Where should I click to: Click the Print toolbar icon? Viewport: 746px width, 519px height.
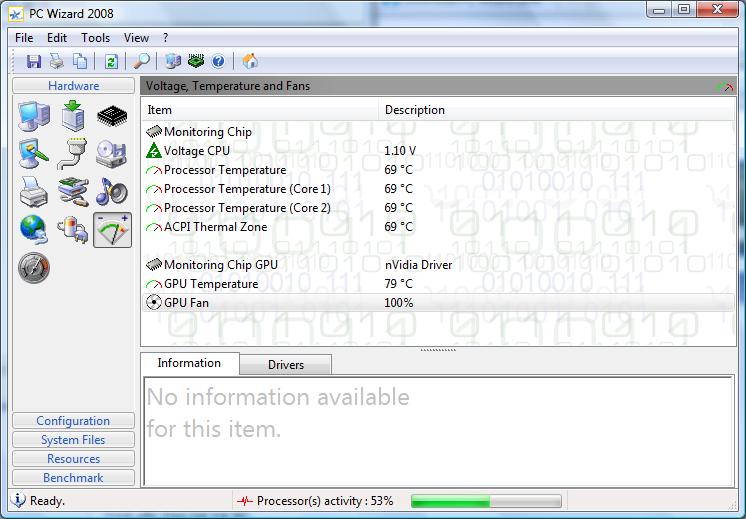click(x=57, y=62)
